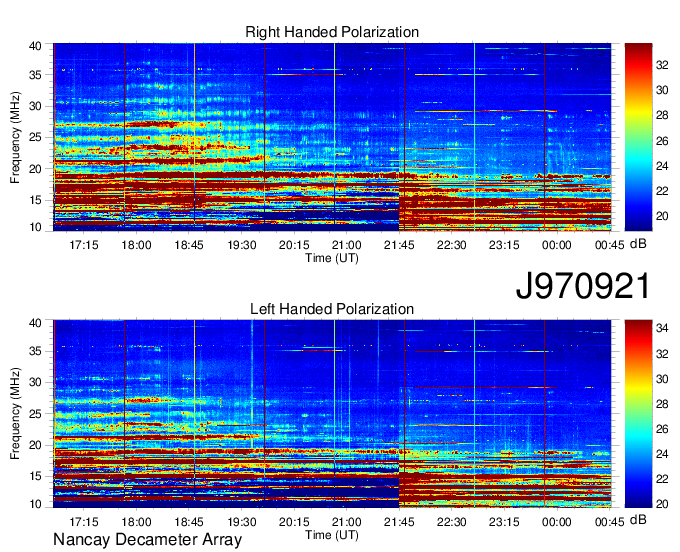The height and width of the screenshot is (552, 680).
Task: Click the "Left Handed Polarization" plot title
Action: [332, 309]
